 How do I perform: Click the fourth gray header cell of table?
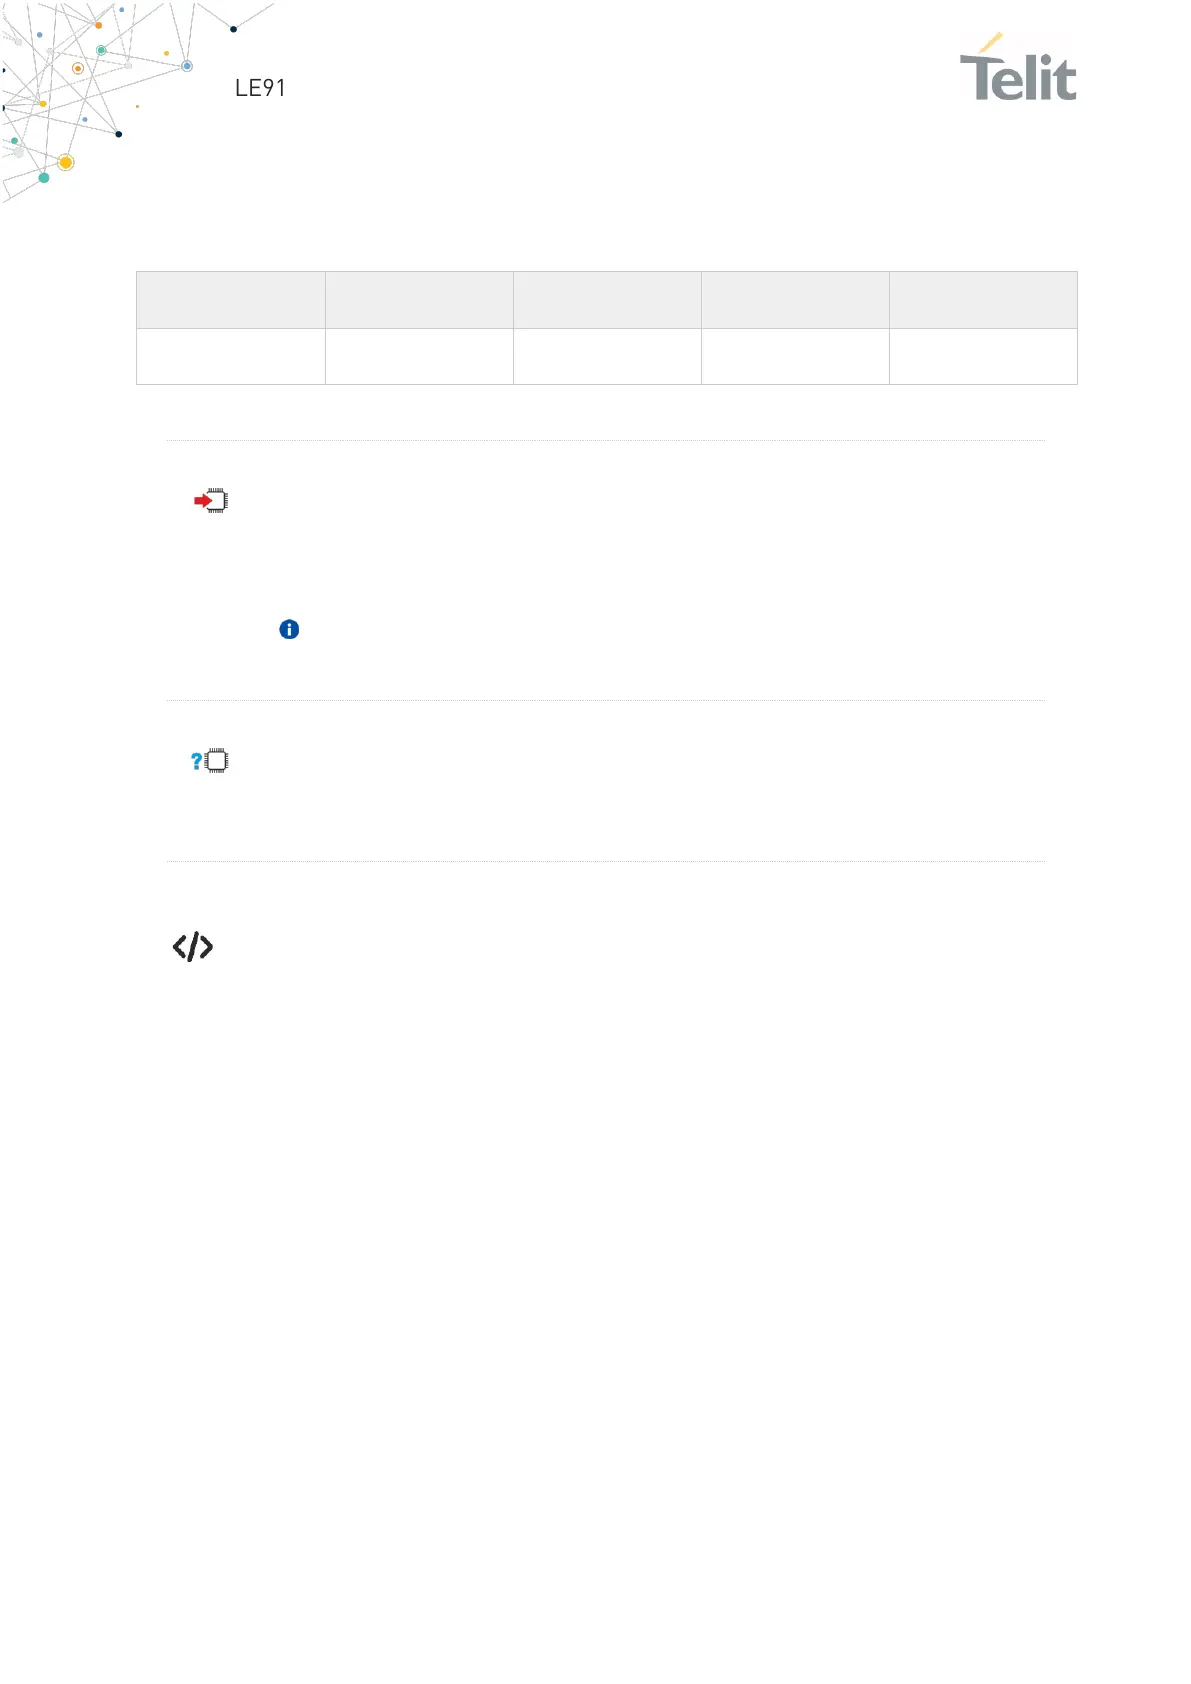pyautogui.click(x=795, y=300)
